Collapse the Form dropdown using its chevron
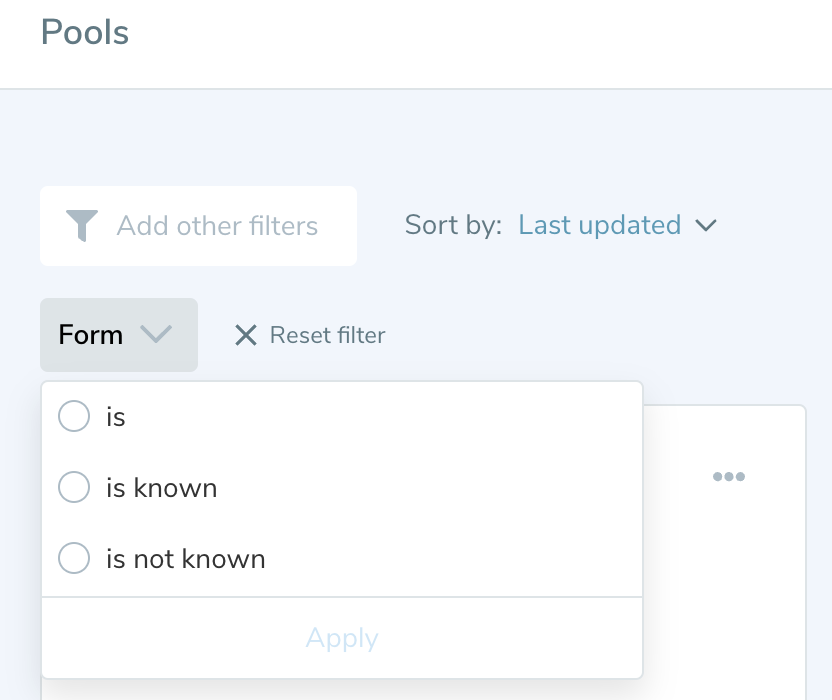 pos(157,335)
